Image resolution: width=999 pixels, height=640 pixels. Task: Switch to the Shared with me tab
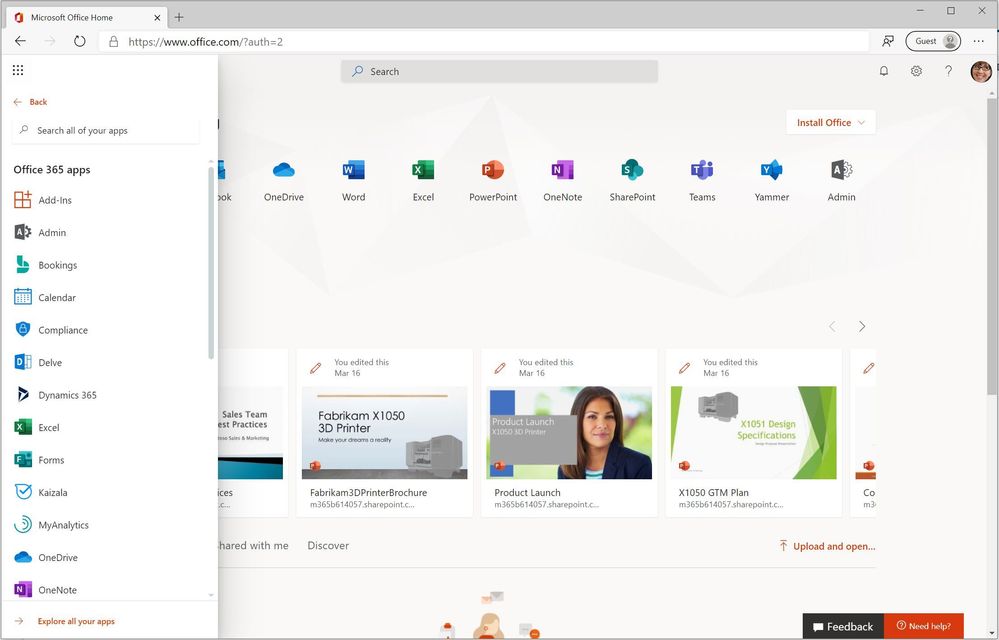pos(253,546)
